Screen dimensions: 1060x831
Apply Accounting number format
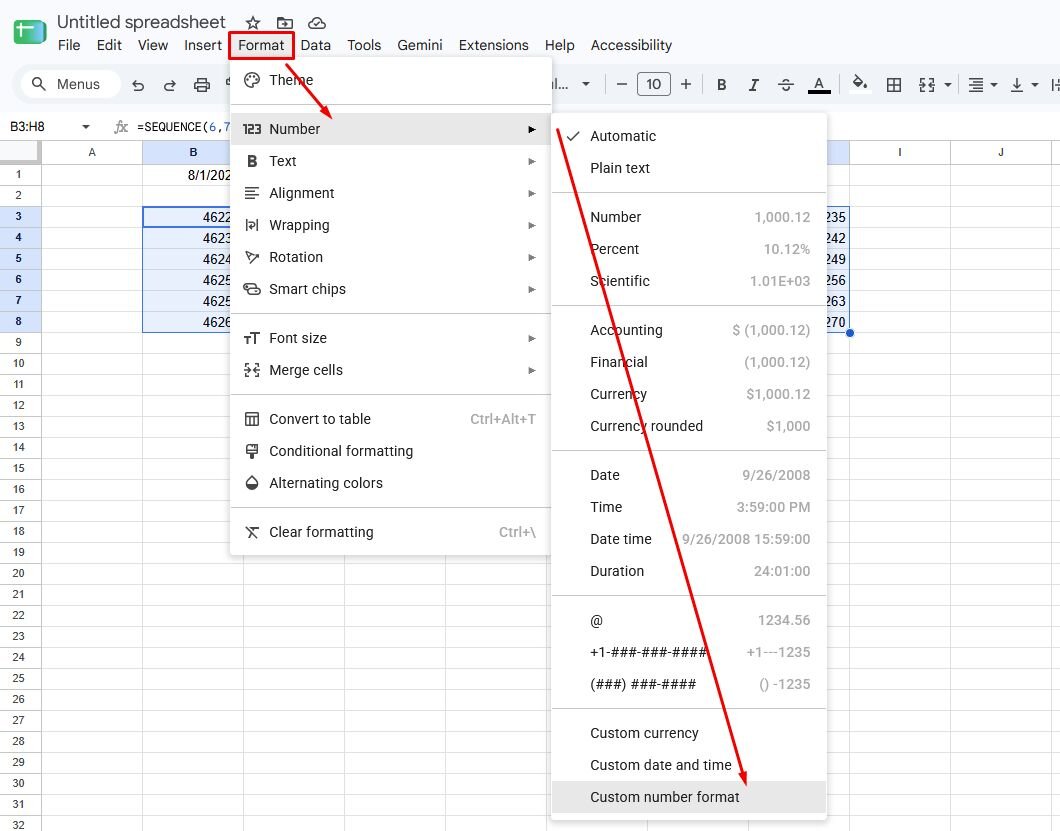click(x=689, y=331)
